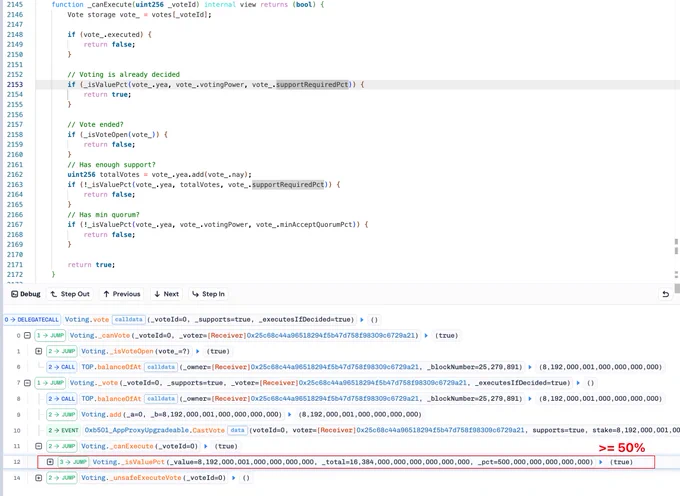The width and height of the screenshot is (680, 496).
Task: Click highlighted supportRequiredPct on line 2163
Action: (x=288, y=185)
